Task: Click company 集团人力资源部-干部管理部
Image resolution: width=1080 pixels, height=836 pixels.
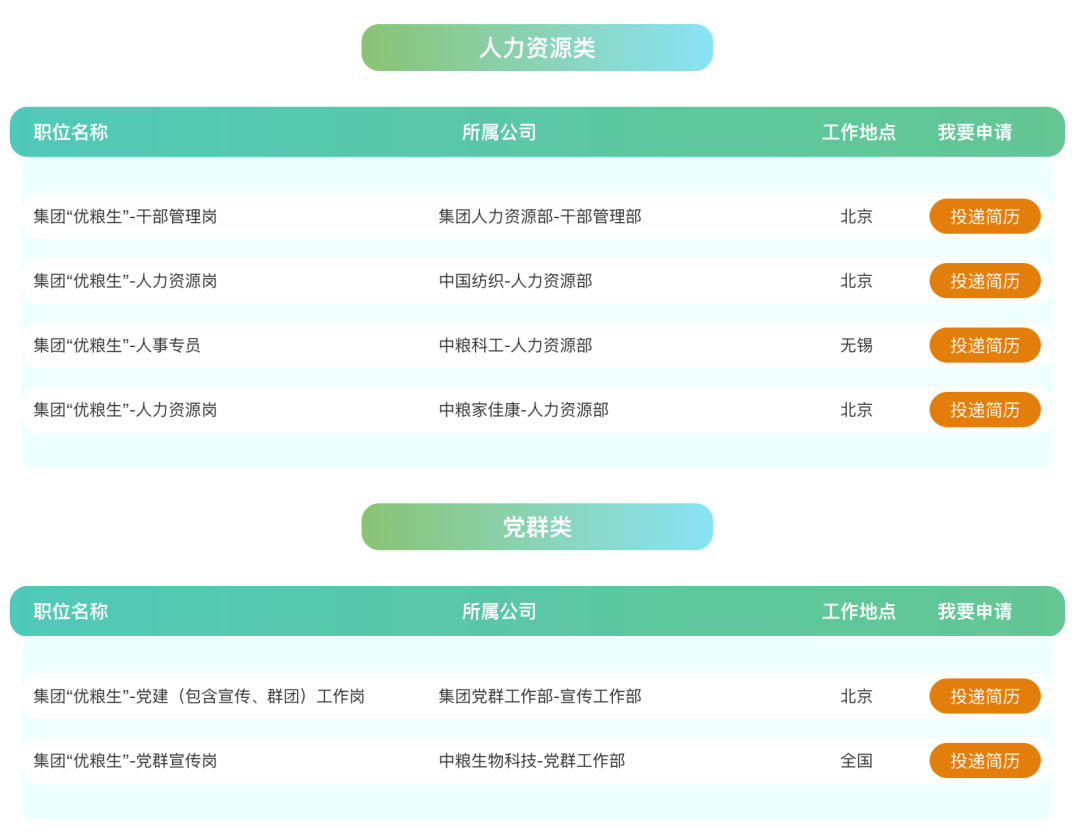Action: pos(540,216)
